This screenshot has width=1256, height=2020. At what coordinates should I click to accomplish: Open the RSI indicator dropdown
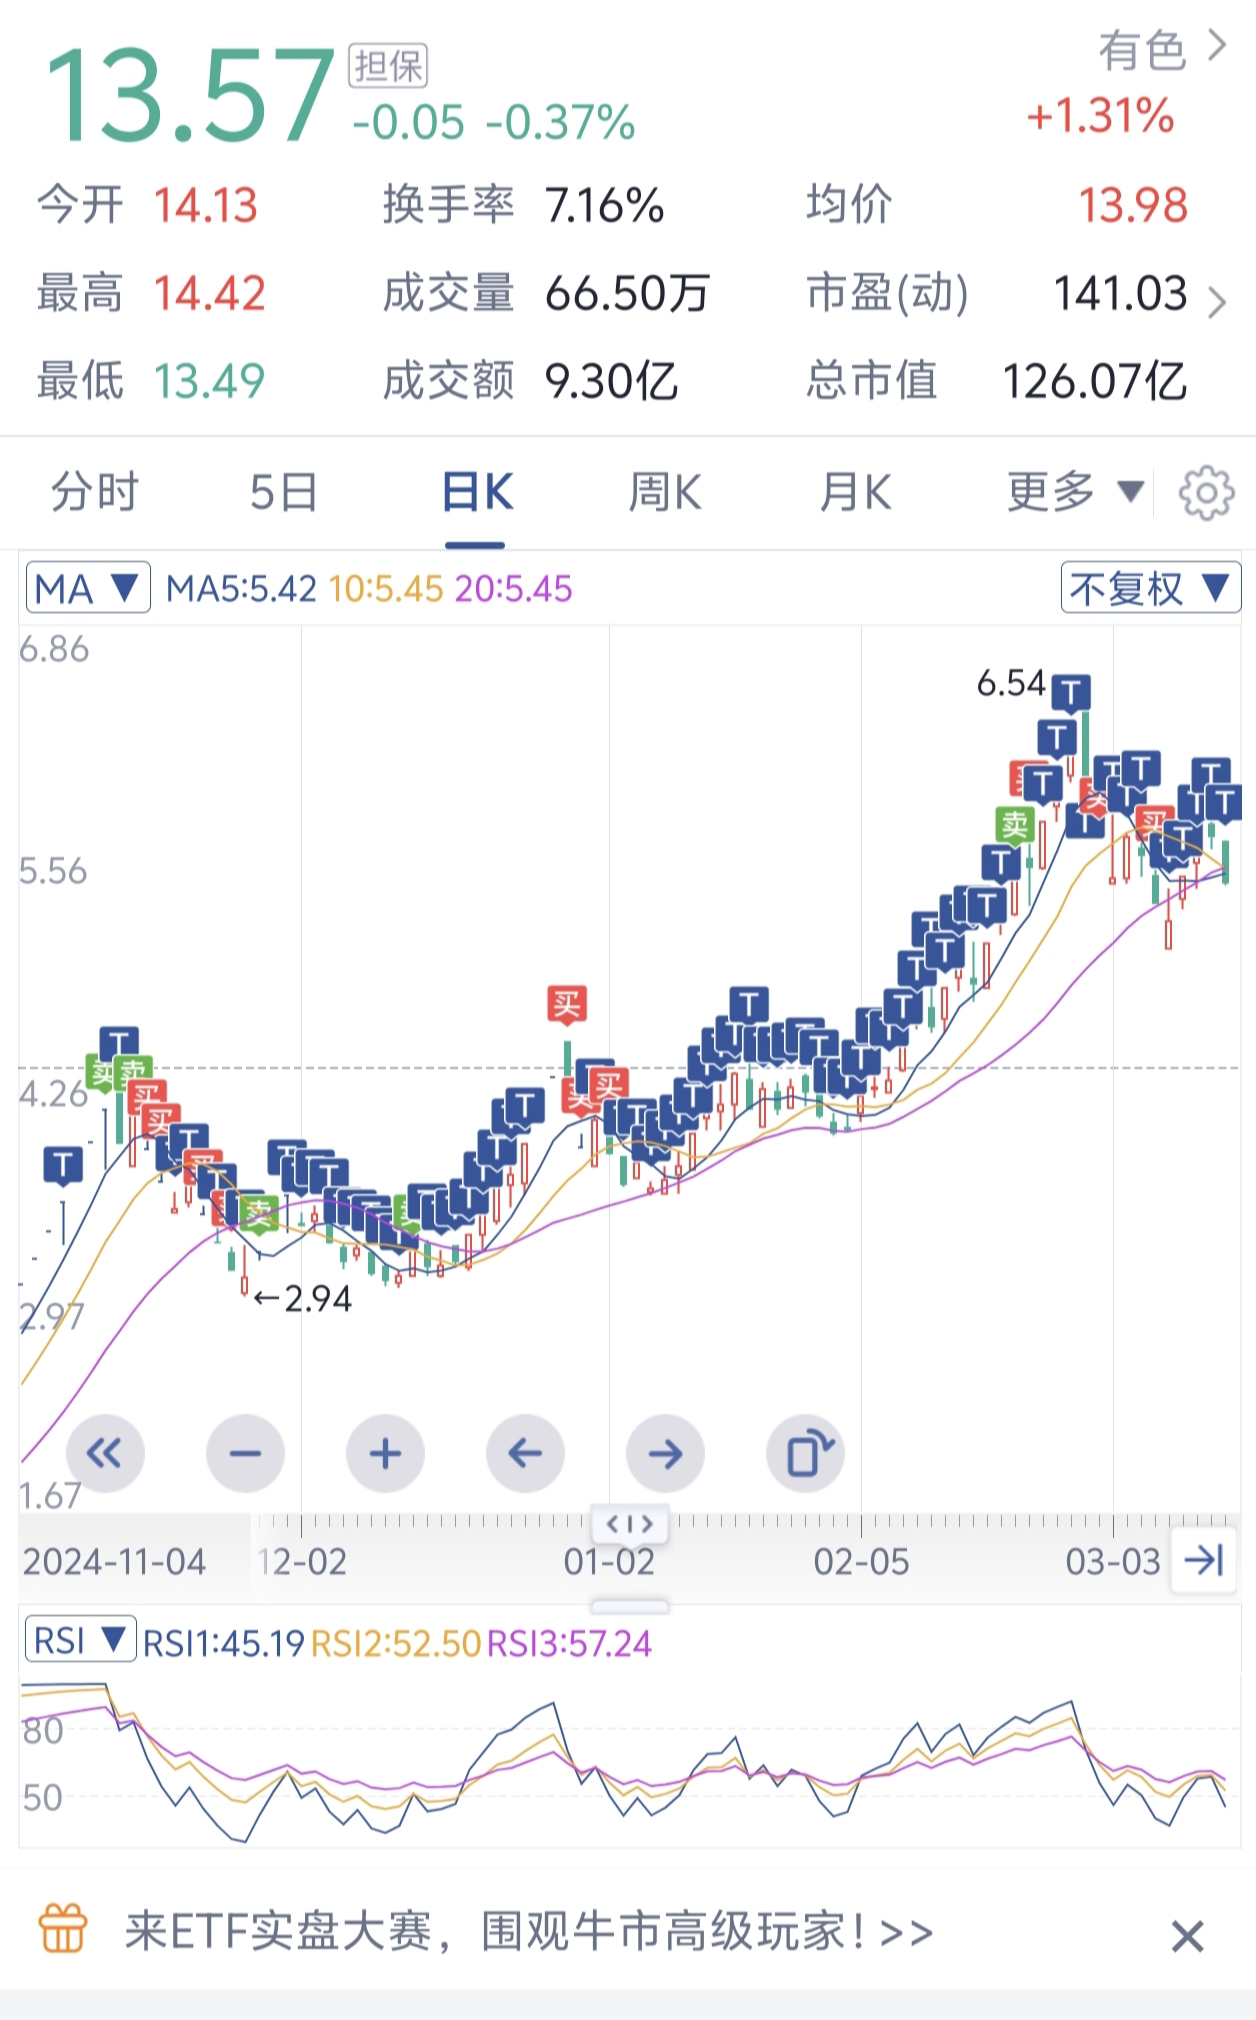80,1642
